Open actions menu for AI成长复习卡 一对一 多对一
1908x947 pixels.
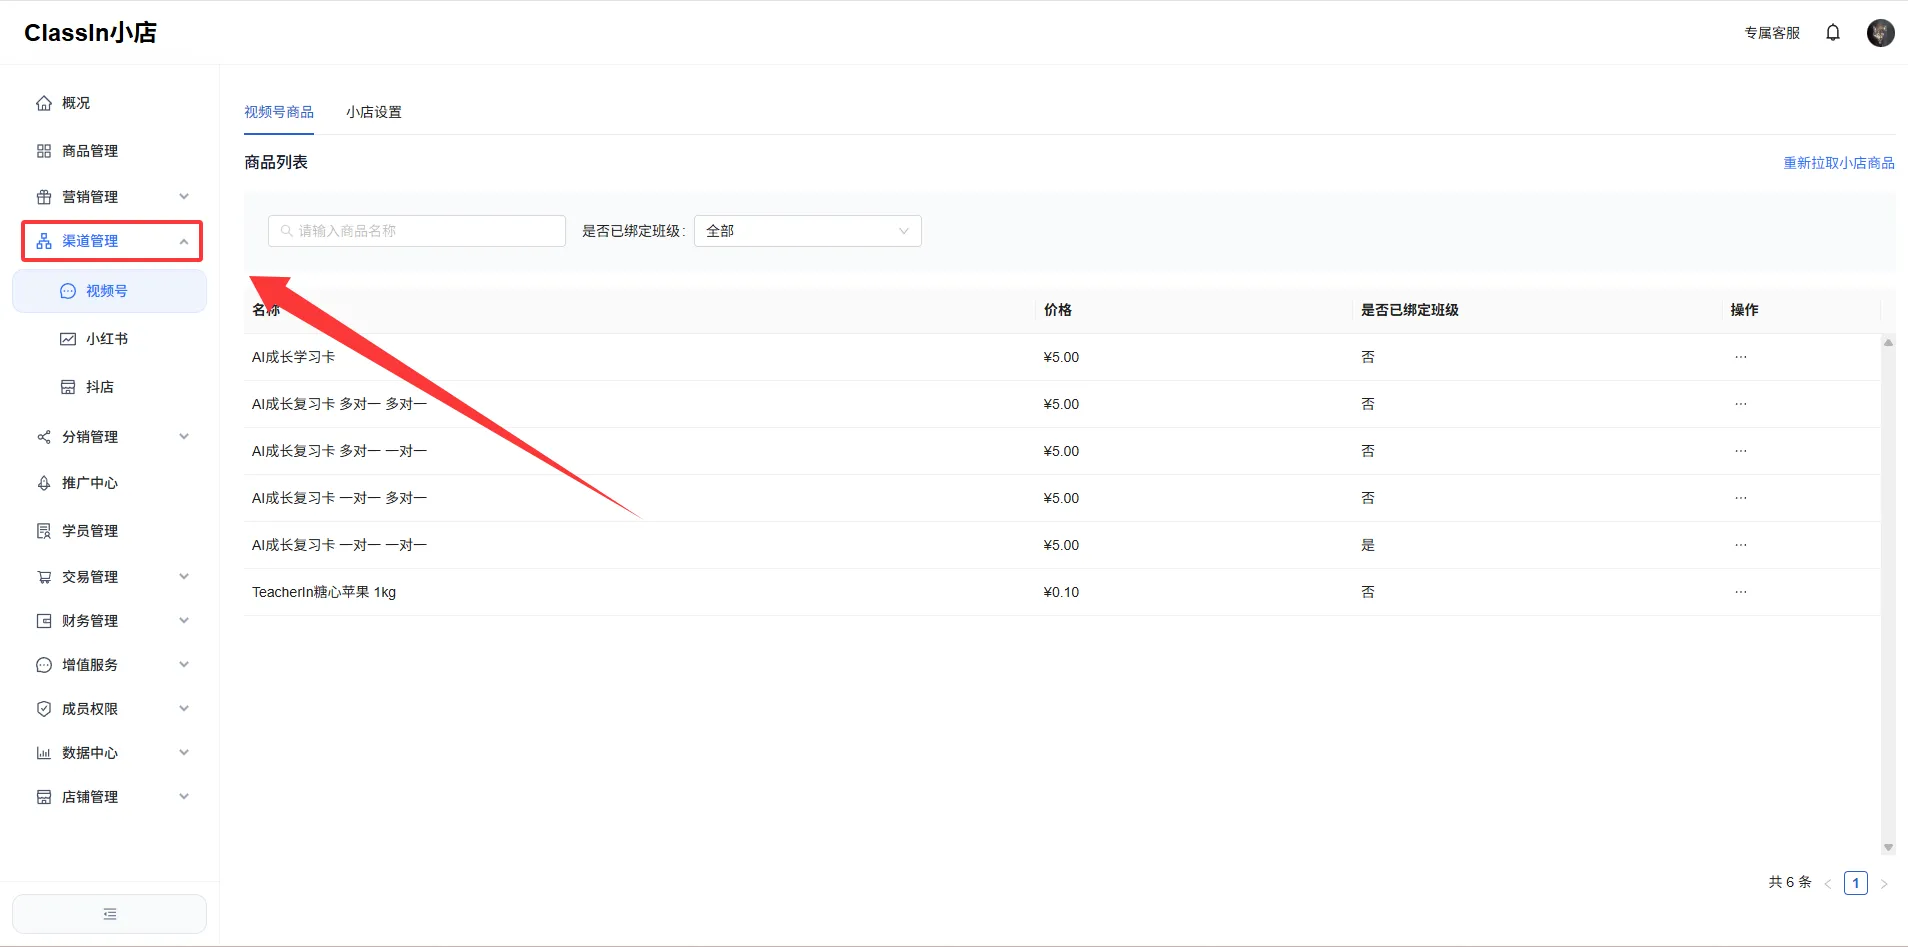[1741, 498]
